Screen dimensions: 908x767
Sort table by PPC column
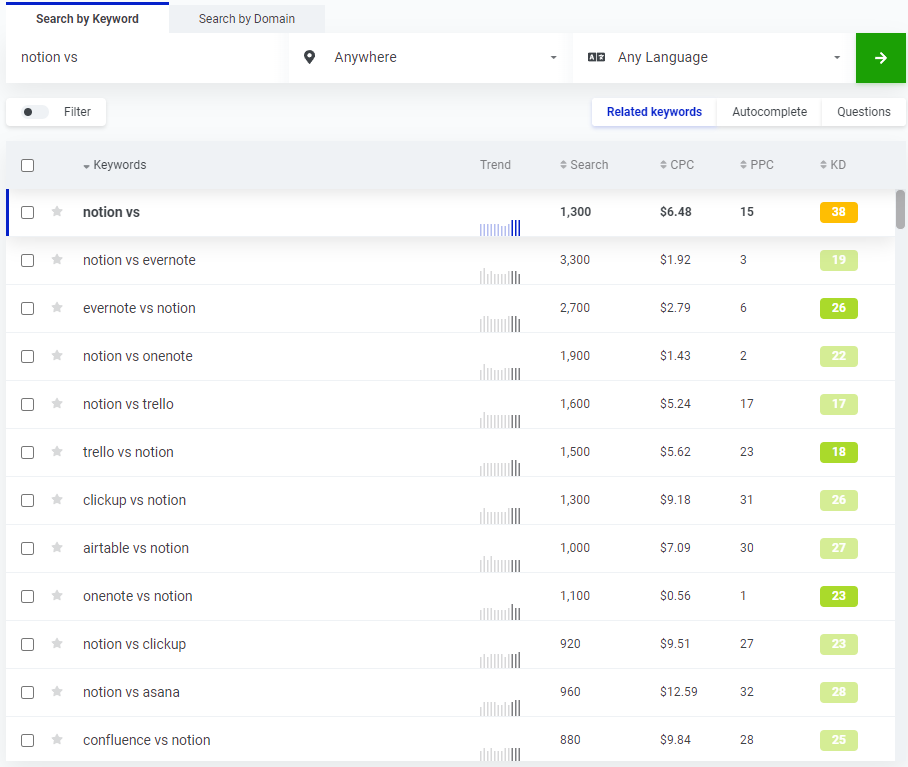pos(757,165)
